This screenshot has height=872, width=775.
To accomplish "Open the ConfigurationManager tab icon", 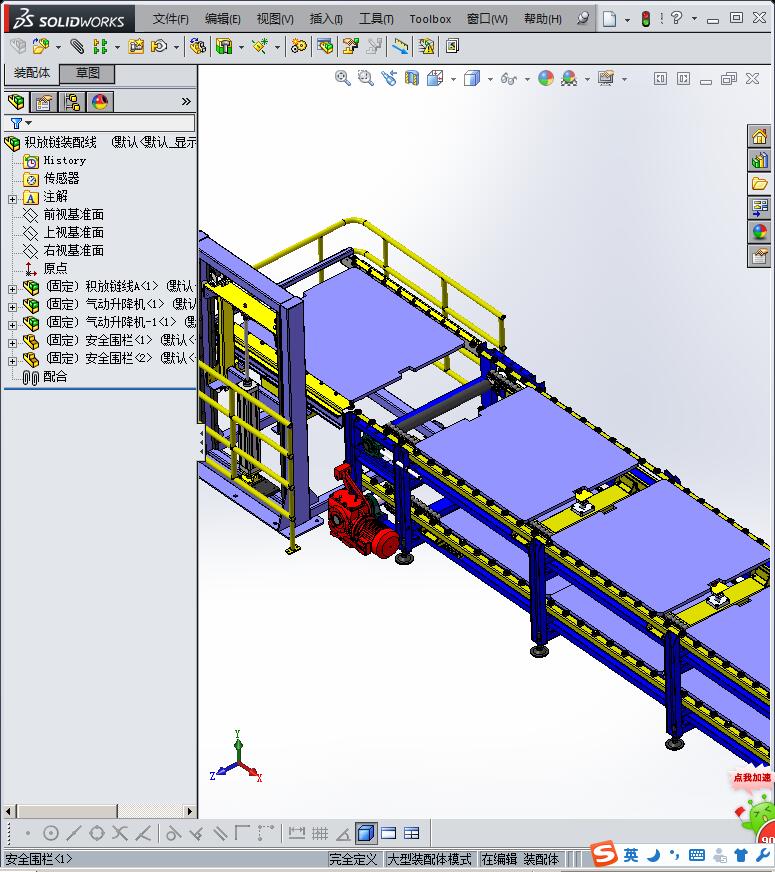I will point(72,102).
